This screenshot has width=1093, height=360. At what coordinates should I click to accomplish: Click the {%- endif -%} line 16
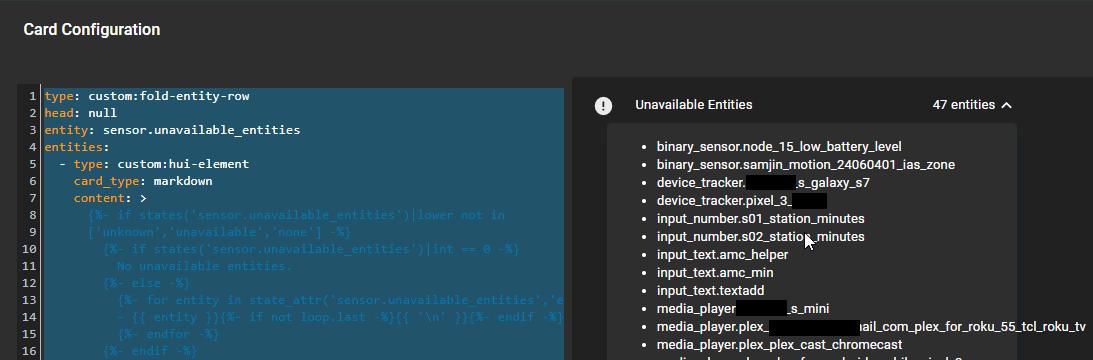[150, 351]
